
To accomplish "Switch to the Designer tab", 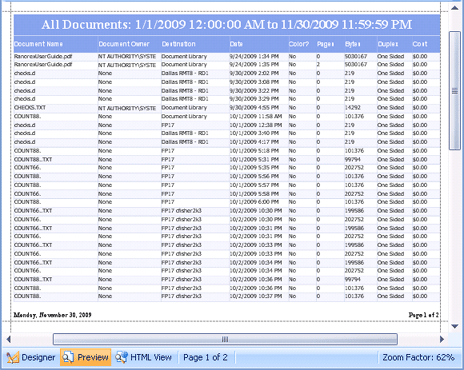I will point(30,357).
